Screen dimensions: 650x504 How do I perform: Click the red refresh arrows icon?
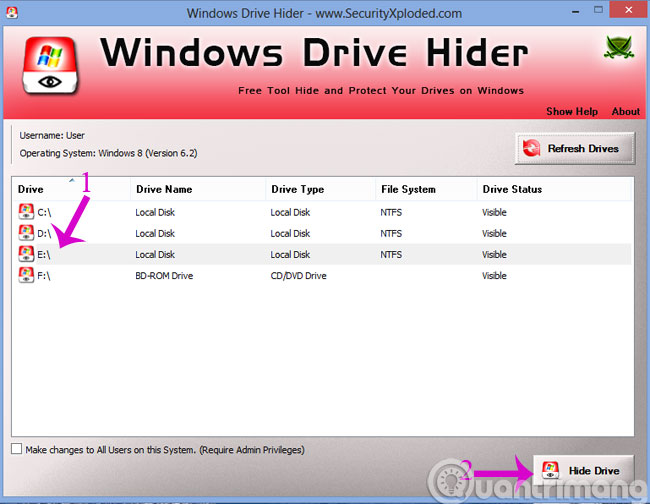(x=531, y=148)
